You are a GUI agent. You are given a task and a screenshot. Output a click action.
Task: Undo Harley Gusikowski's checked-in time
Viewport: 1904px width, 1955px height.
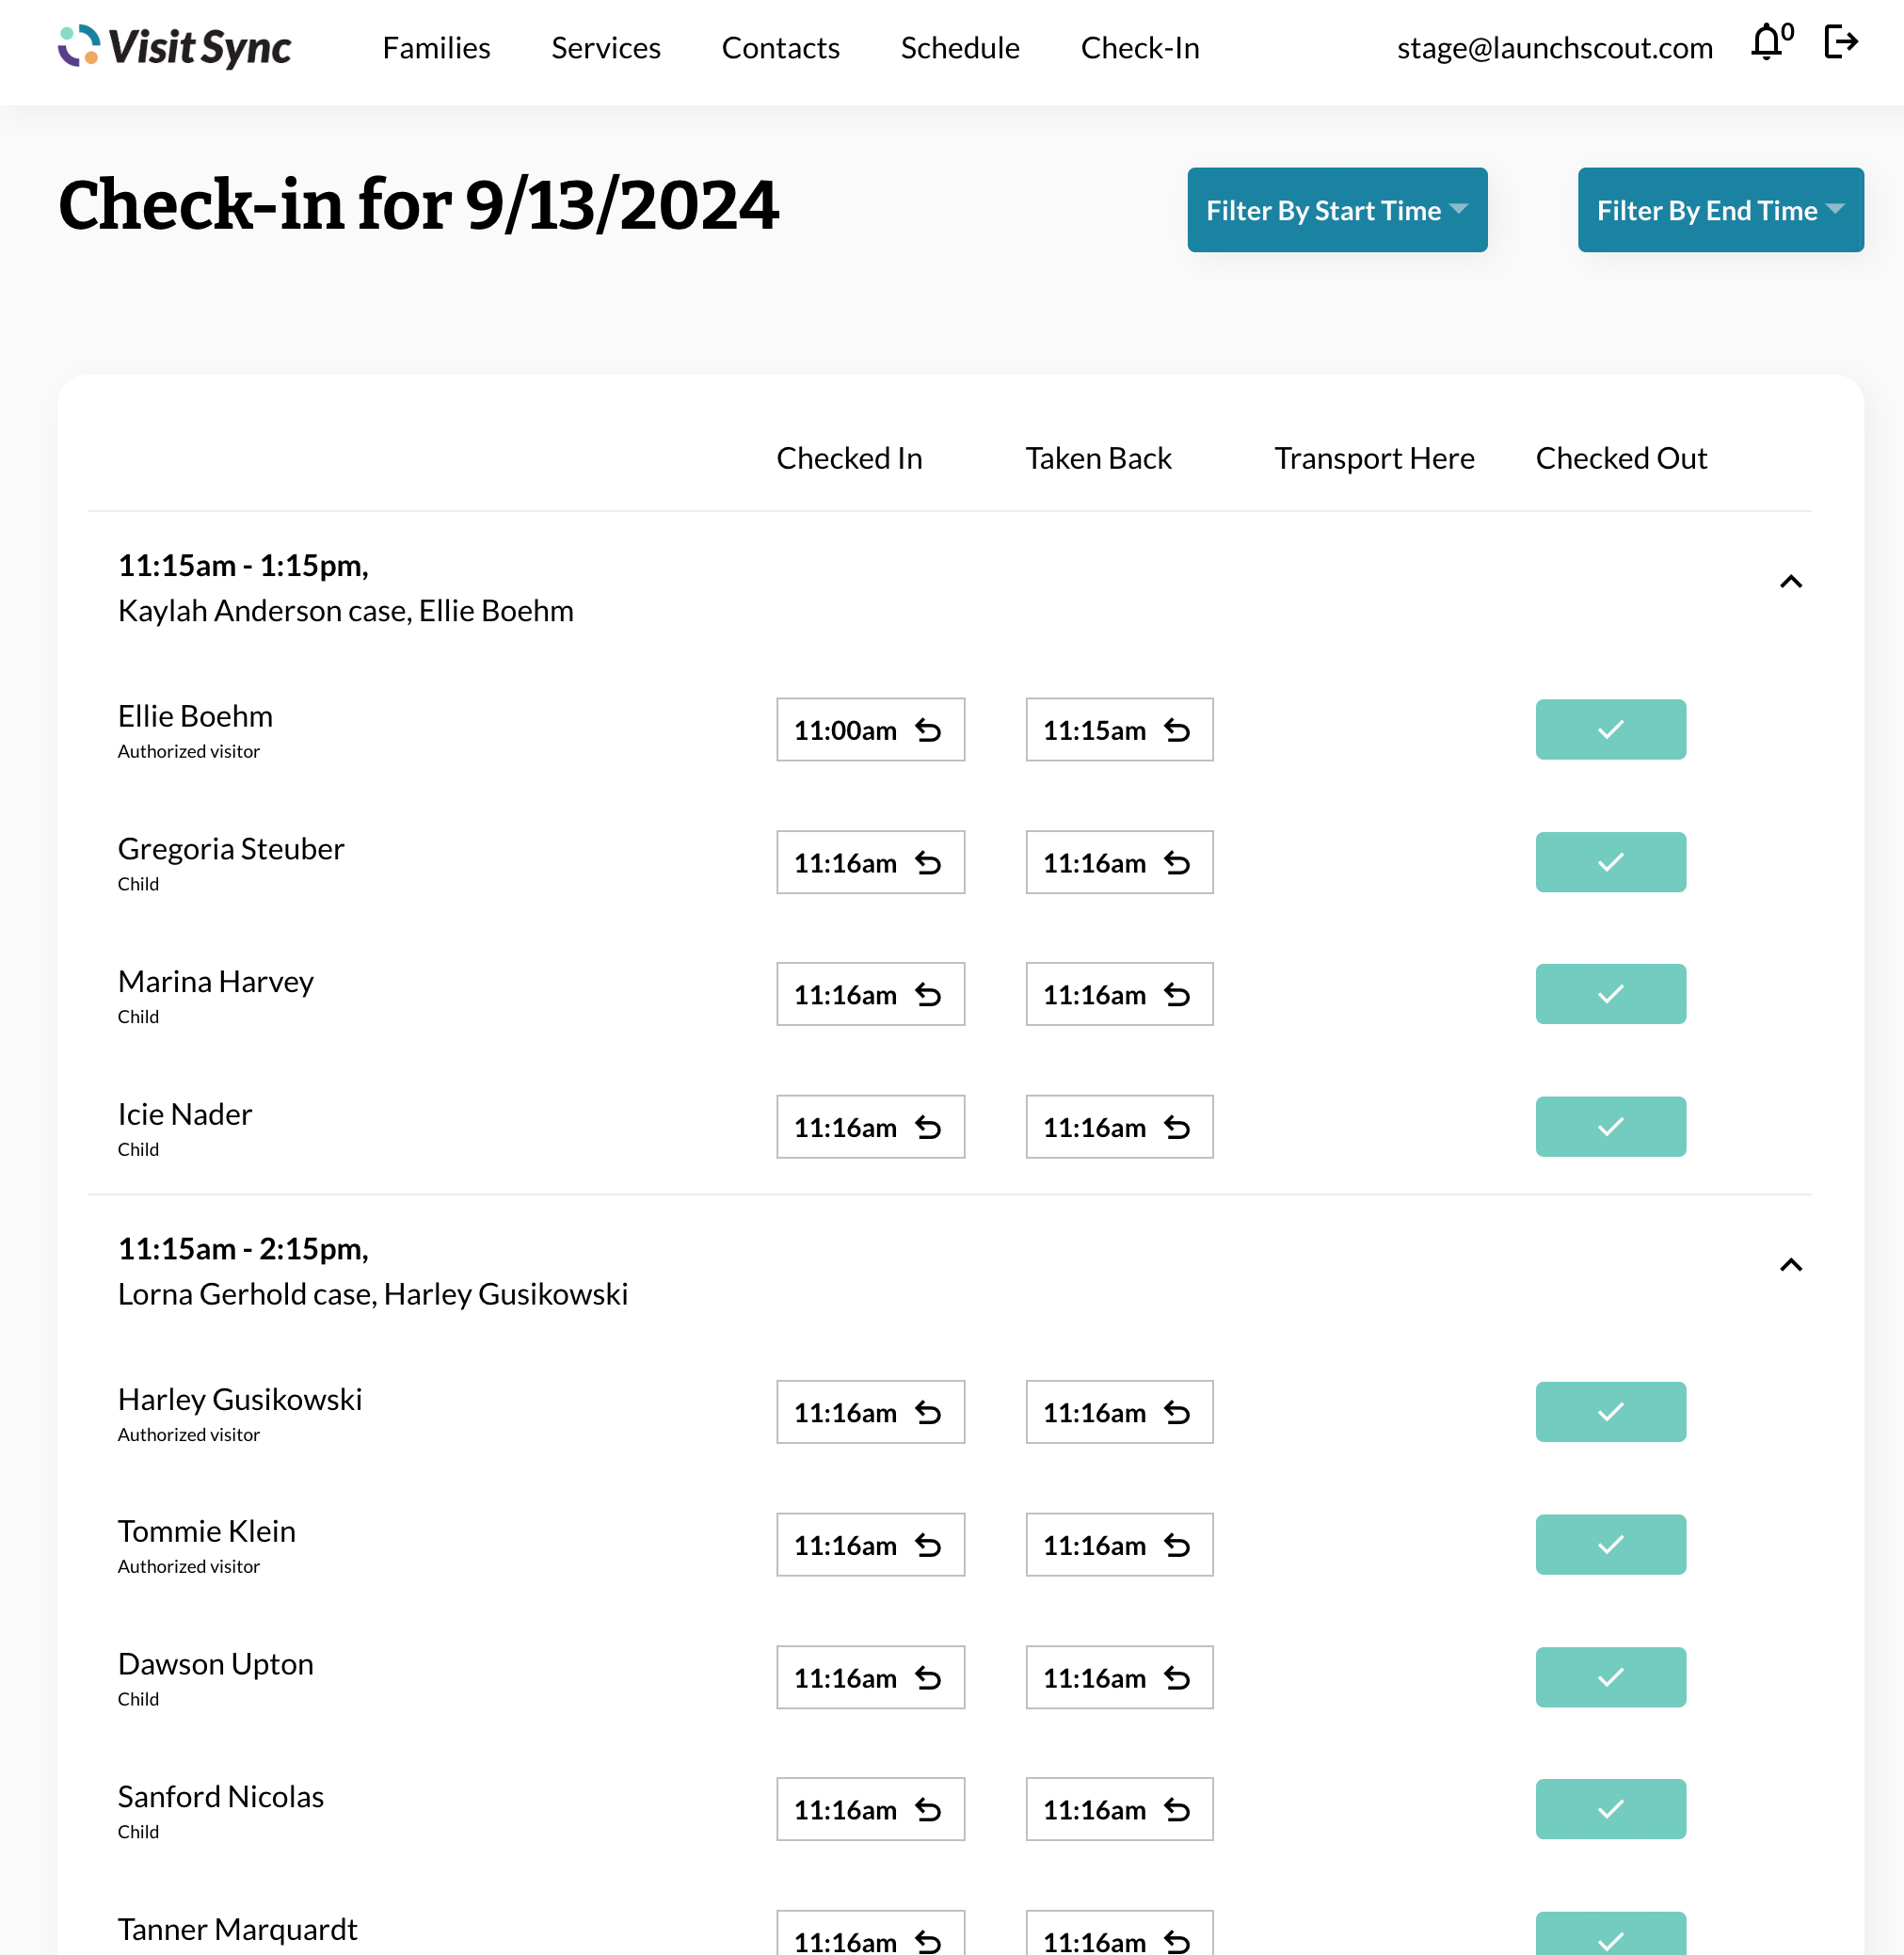click(928, 1413)
